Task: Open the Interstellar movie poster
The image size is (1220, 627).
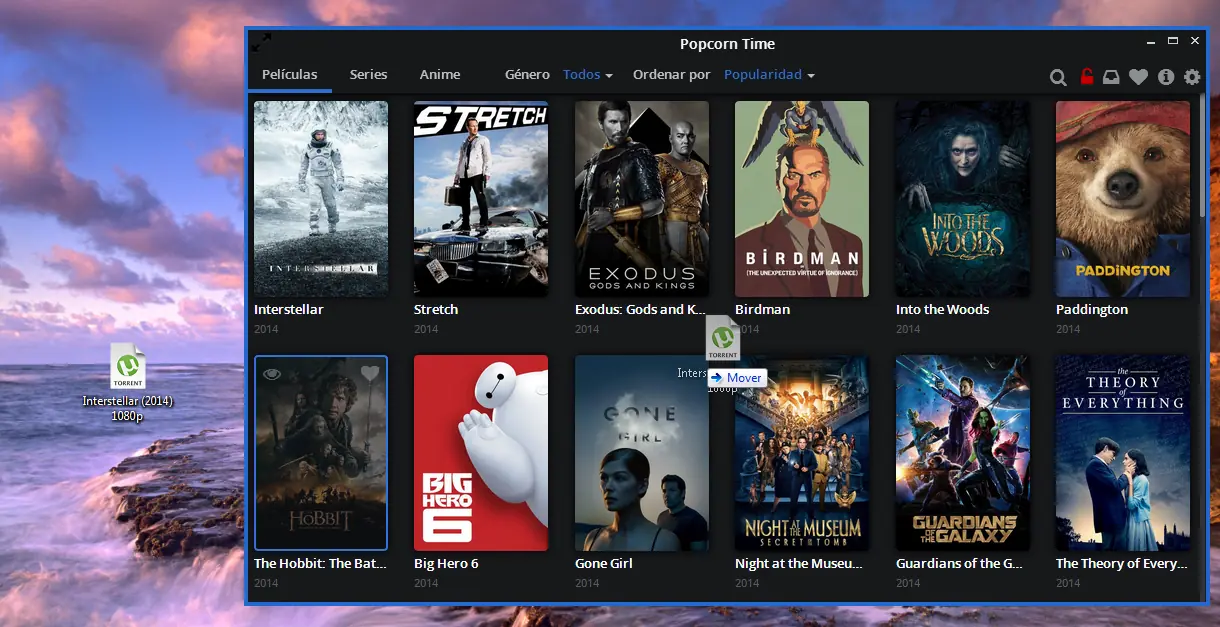Action: tap(321, 198)
